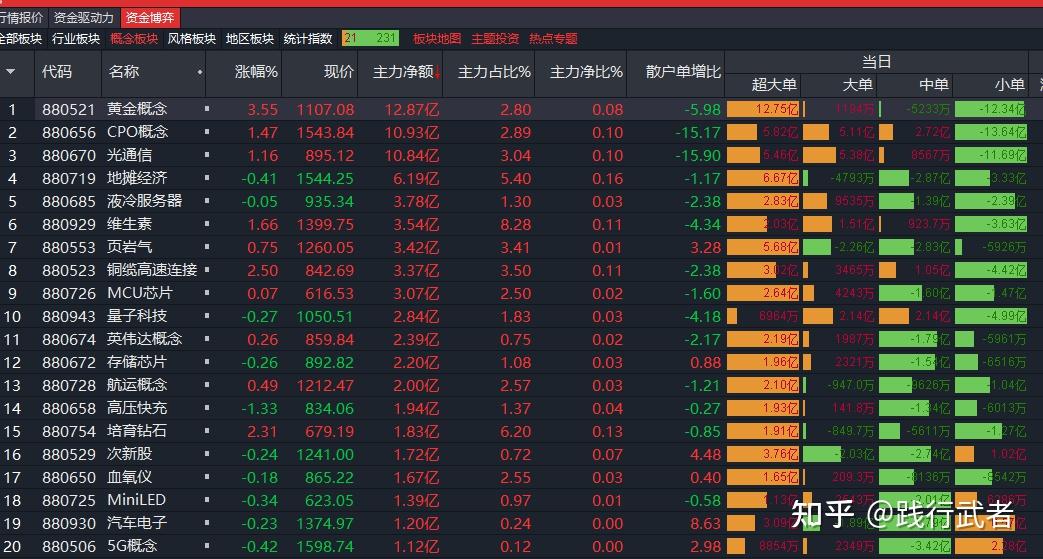Click the 12.75亿 超大单 bar for 黄金概念
Screen dimensions: 1043x559
pos(763,109)
